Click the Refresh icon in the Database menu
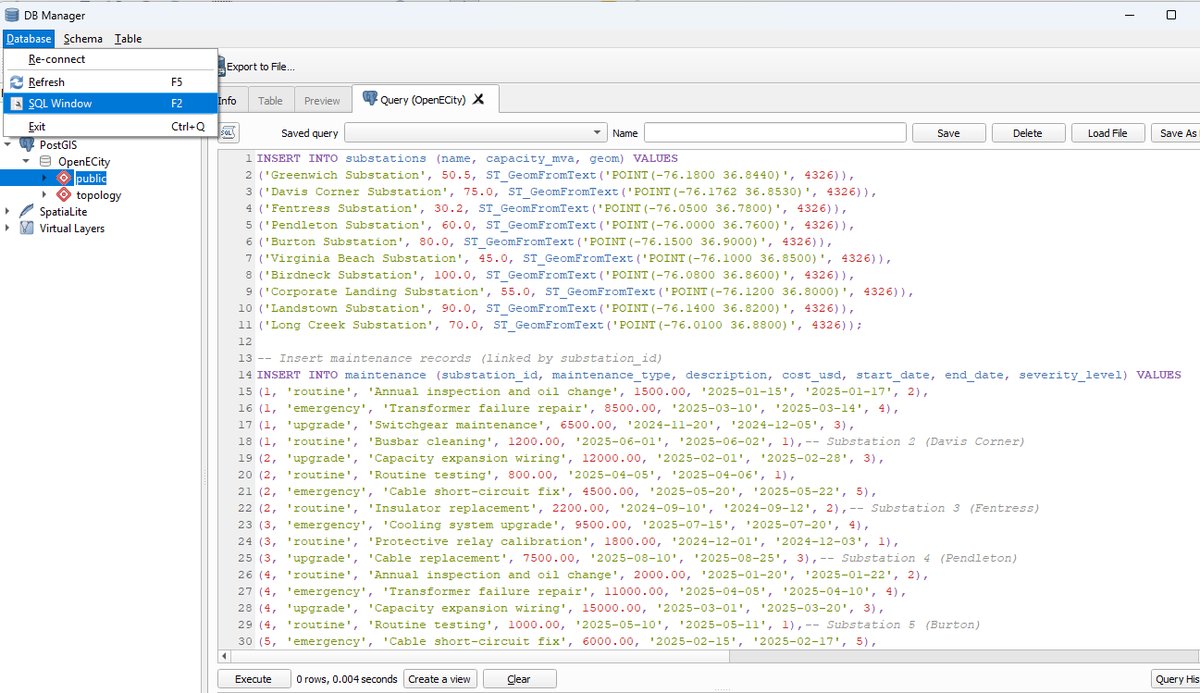Screen dimensions: 1200x693 pos(18,81)
